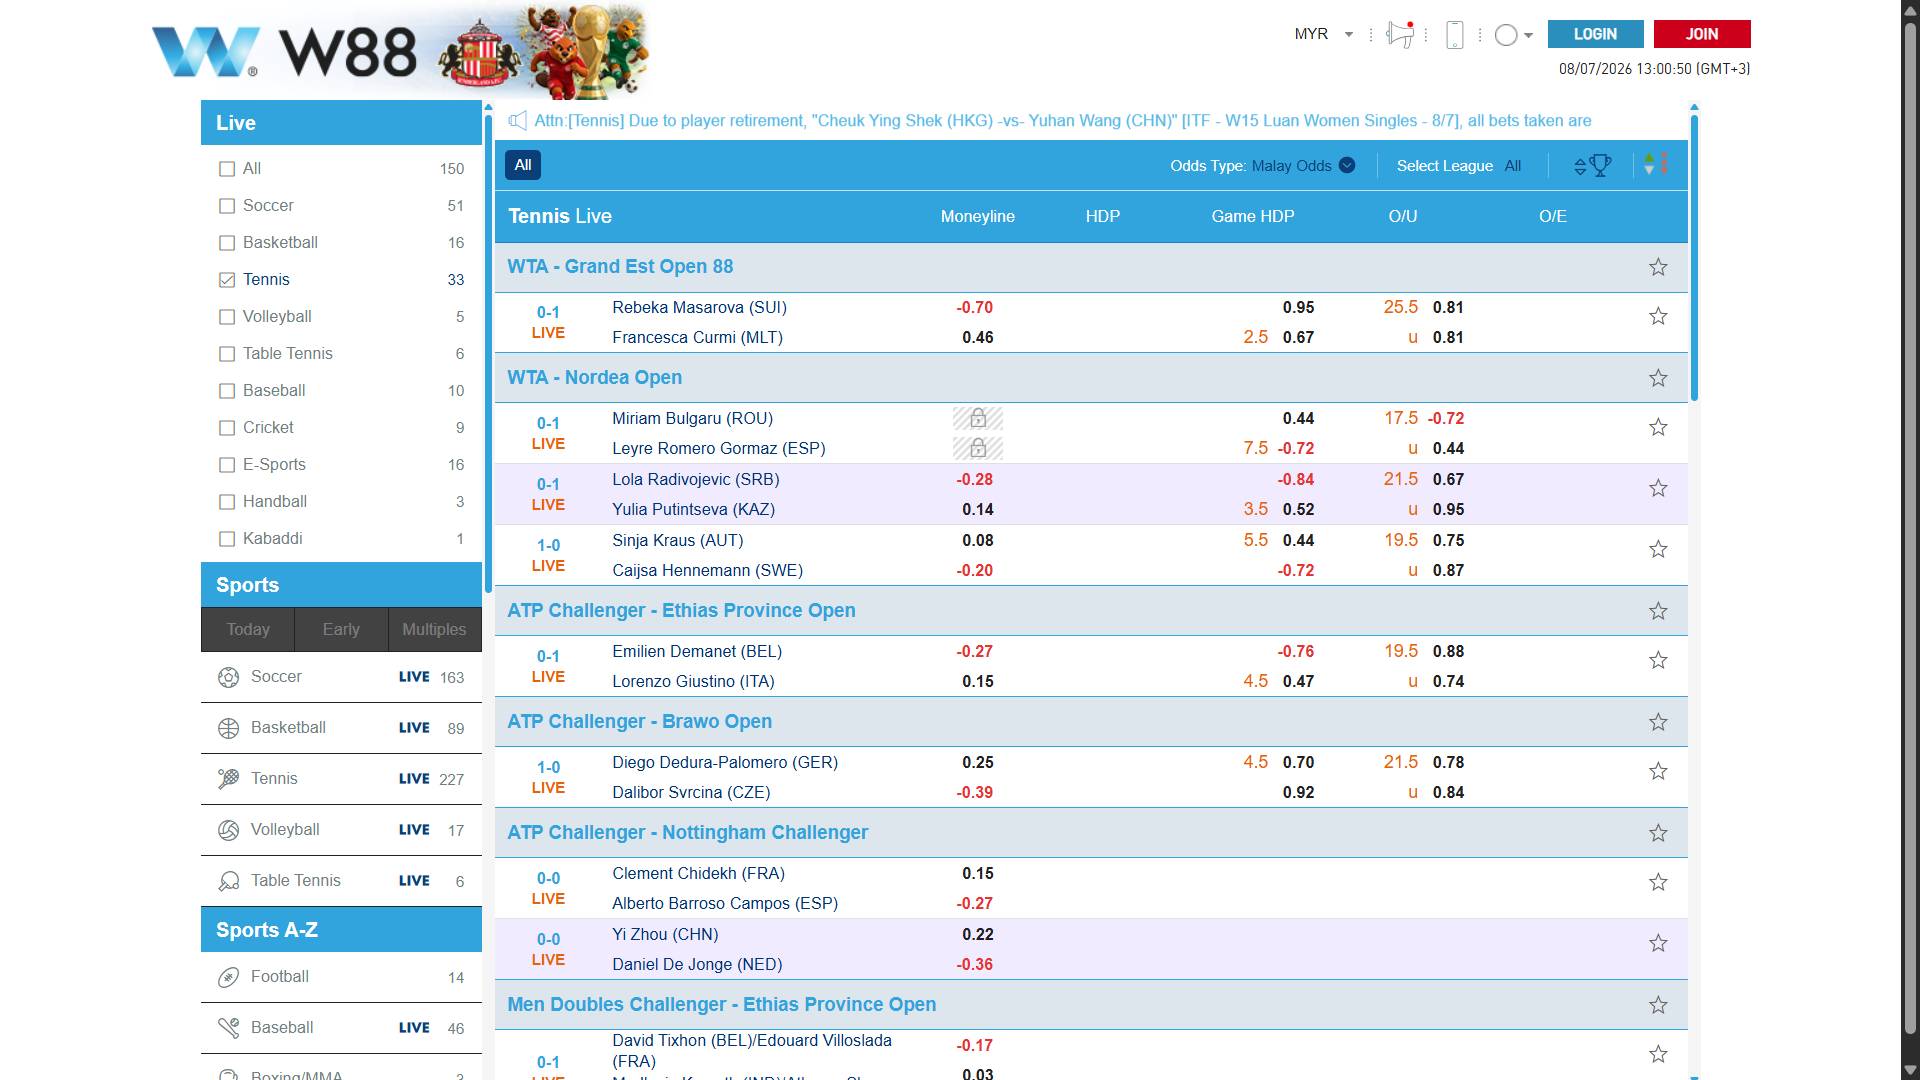
Task: Favorite the WTA - Nordea Open league star
Action: 1658,378
